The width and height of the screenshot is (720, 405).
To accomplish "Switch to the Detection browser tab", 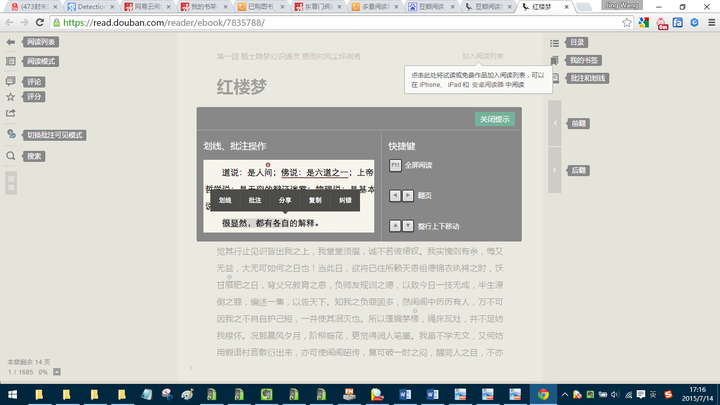I will click(x=90, y=7).
